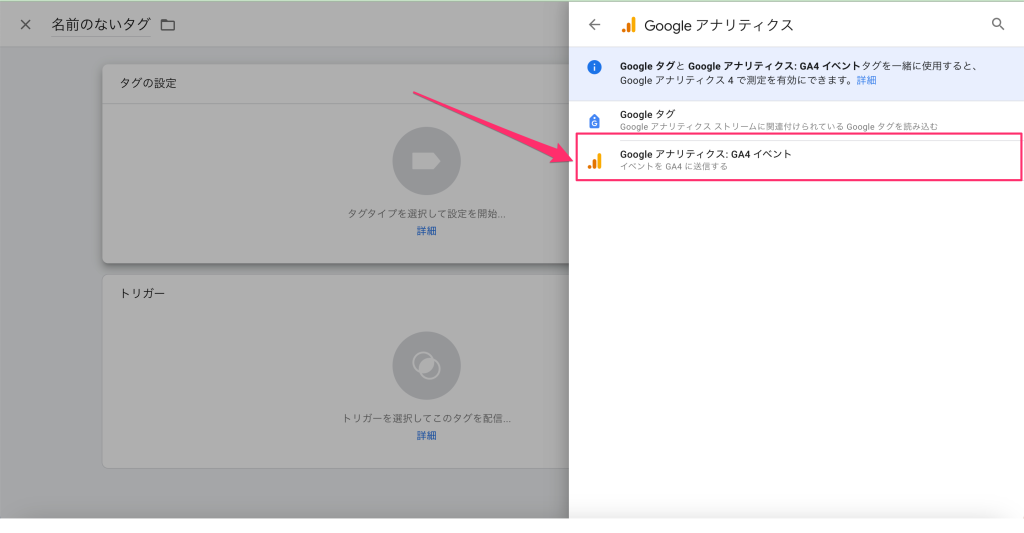Screen dimensions: 1024x533
Task: Go back using the panel's left arrow
Action: pos(594,25)
